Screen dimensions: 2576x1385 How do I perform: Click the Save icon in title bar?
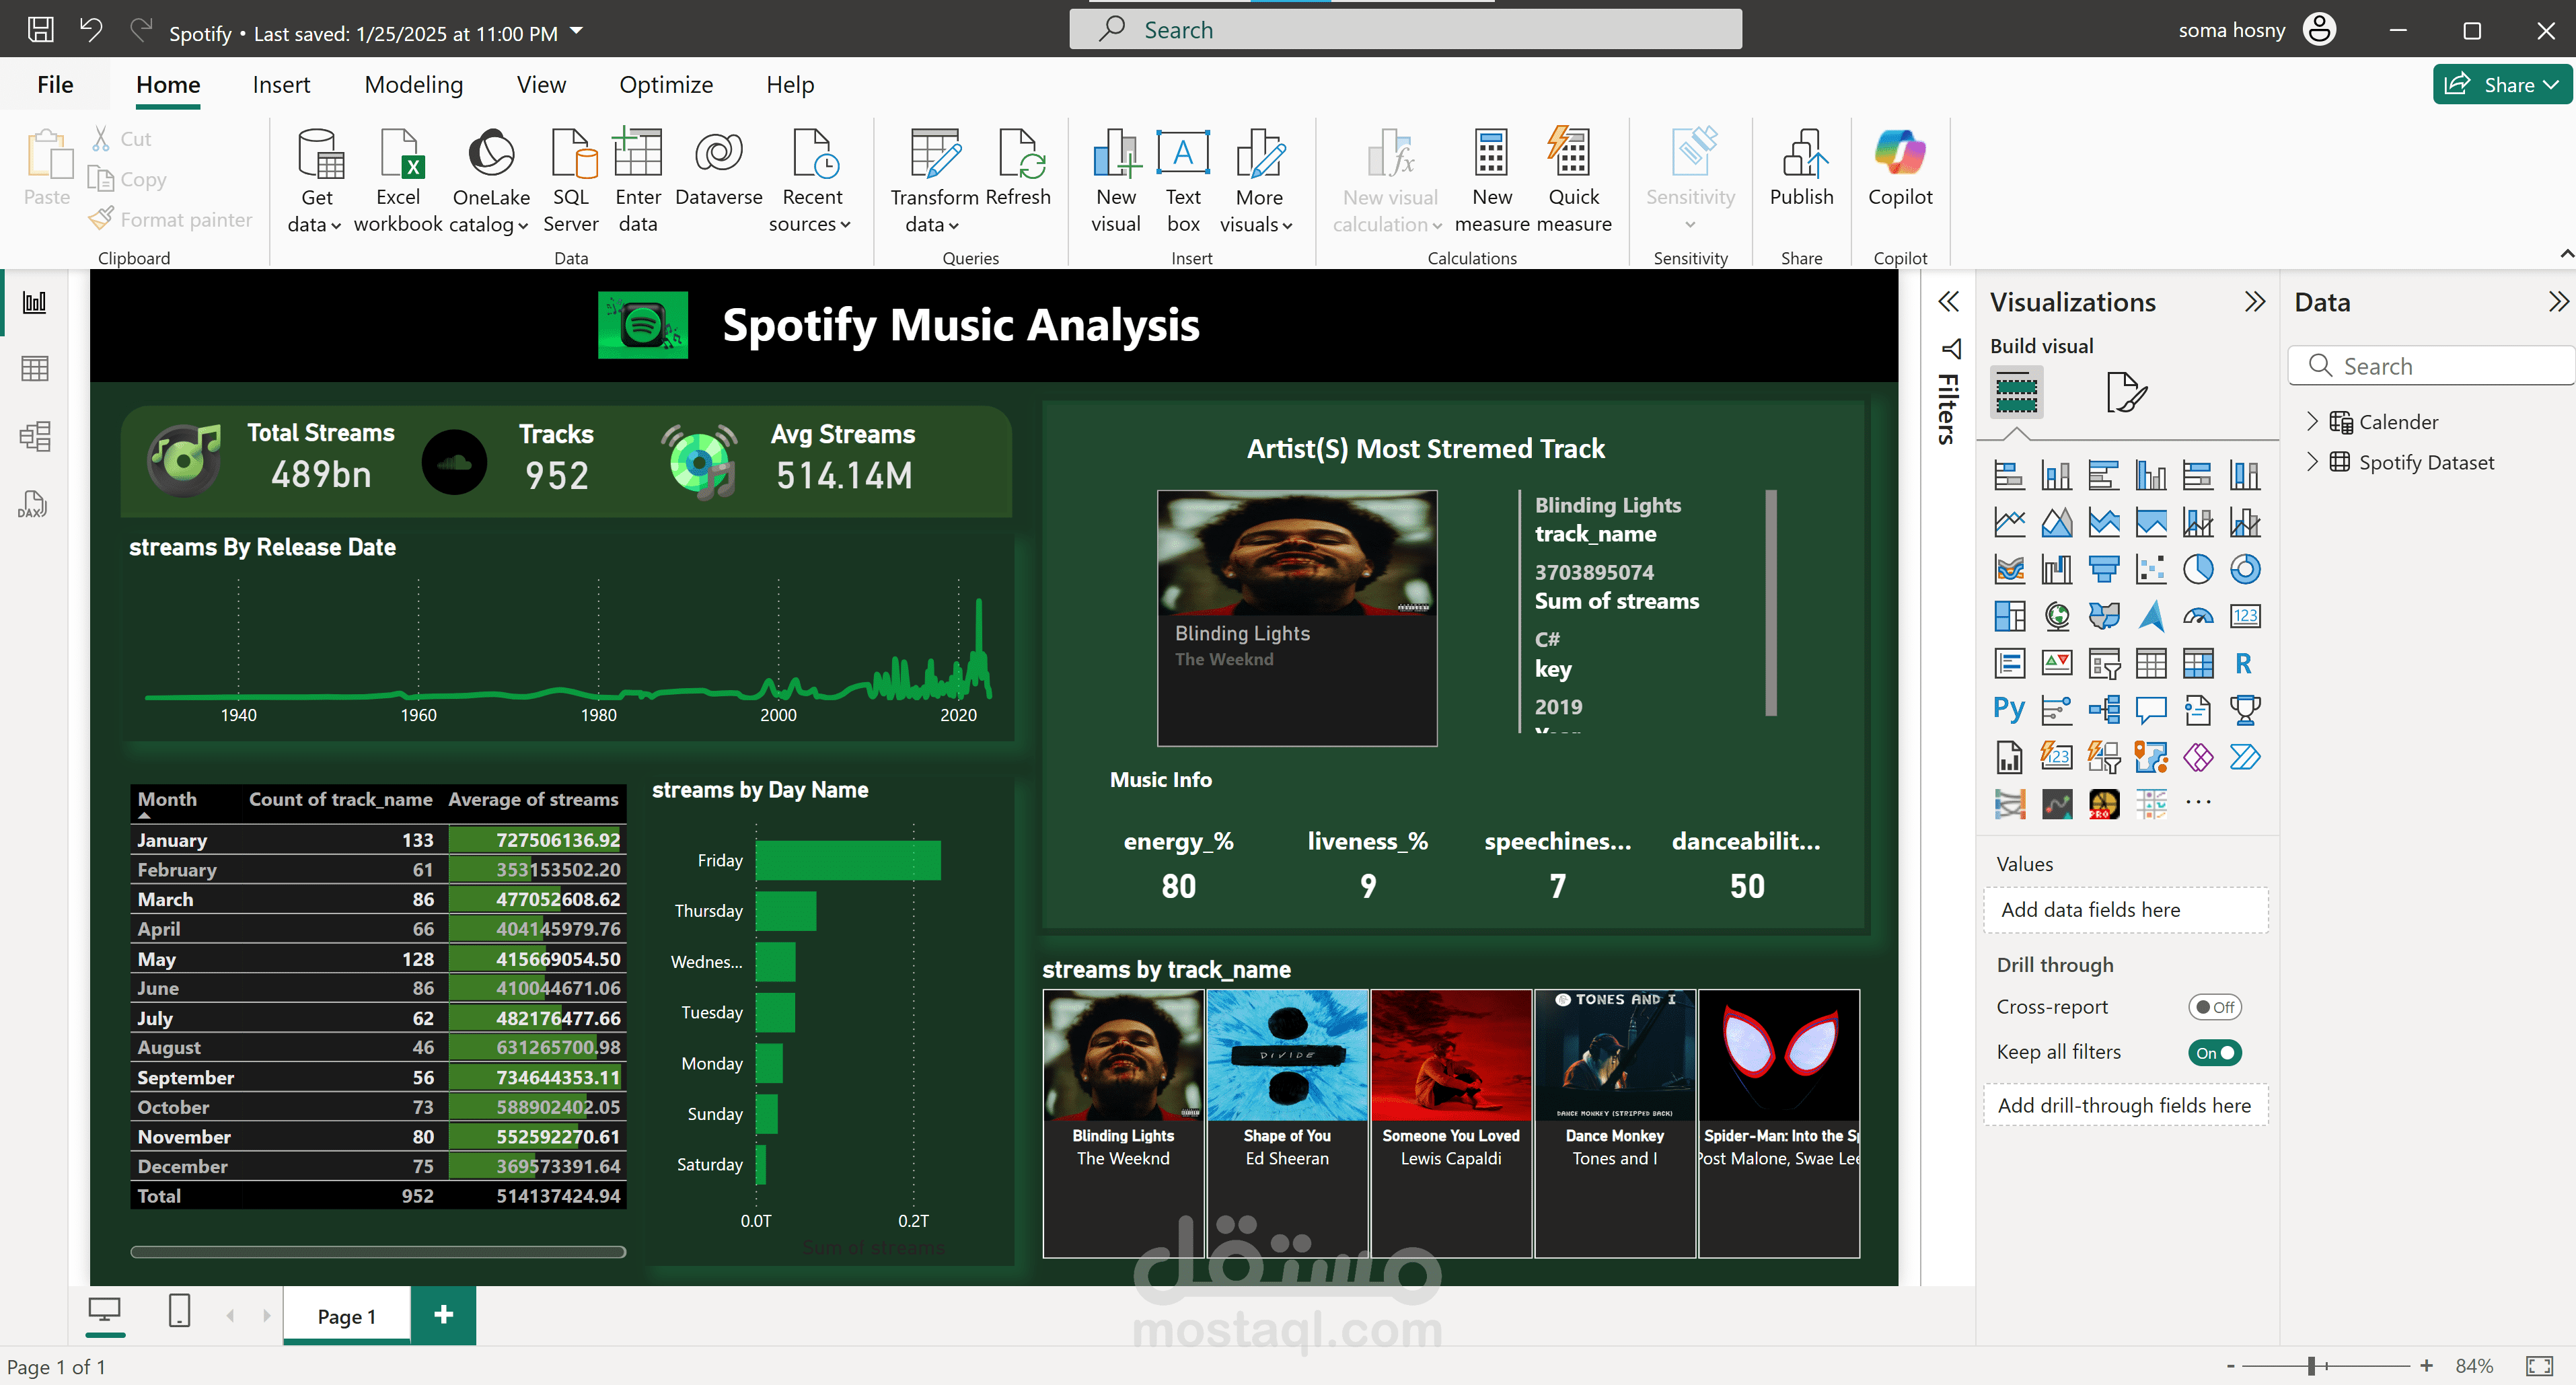40,29
